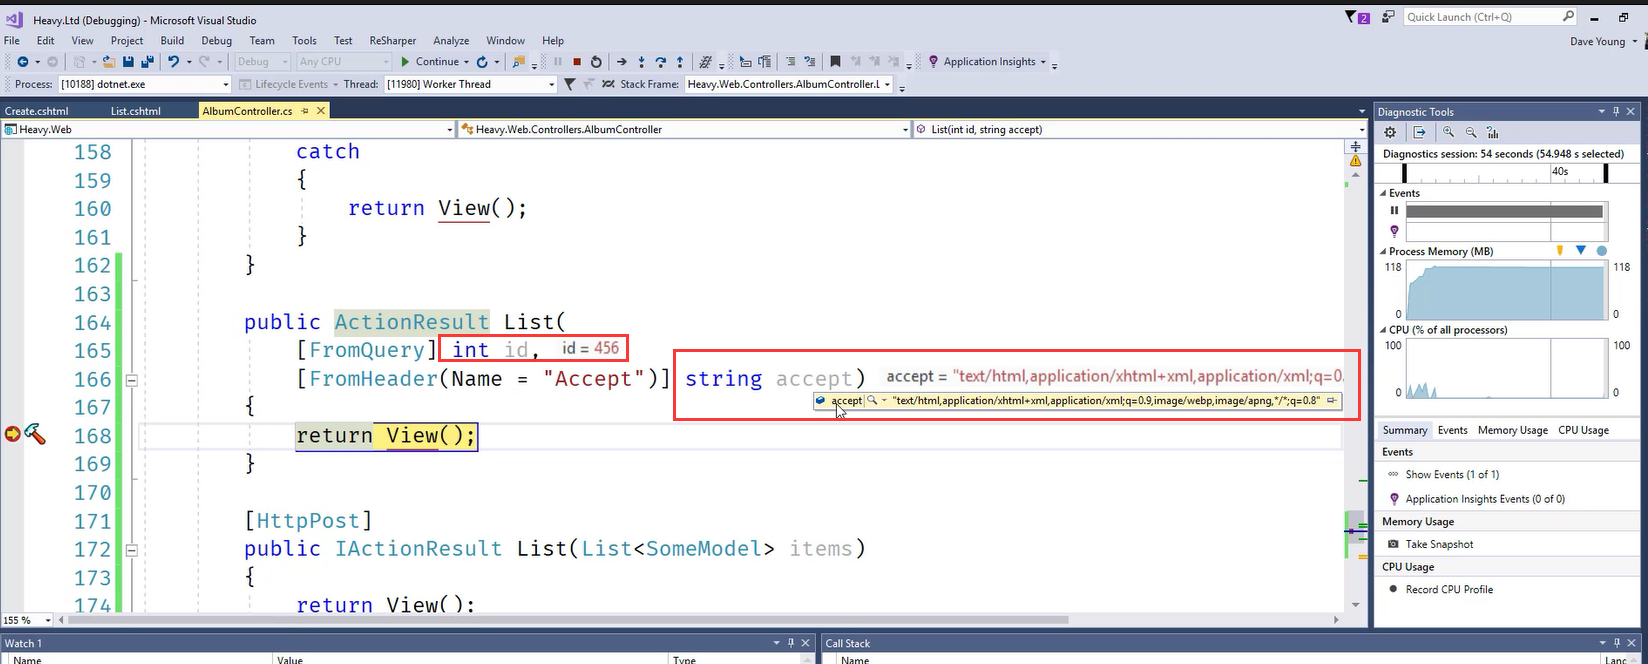
Task: Click Zoom Out magnifier in Diagnostic Tools
Action: pos(1471,132)
